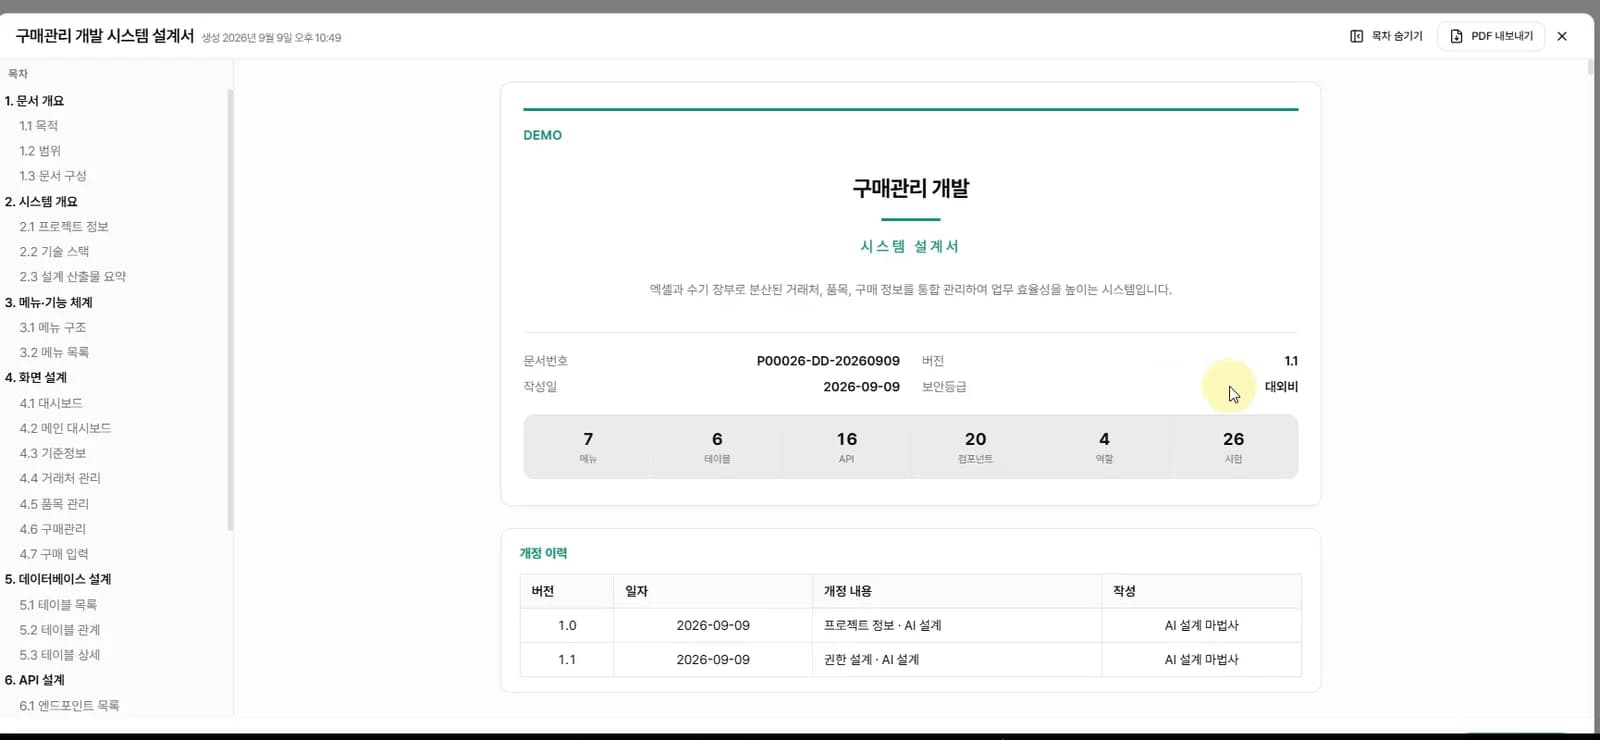Go to 4.2 메인 대시보드
1600x740 pixels.
pos(65,429)
